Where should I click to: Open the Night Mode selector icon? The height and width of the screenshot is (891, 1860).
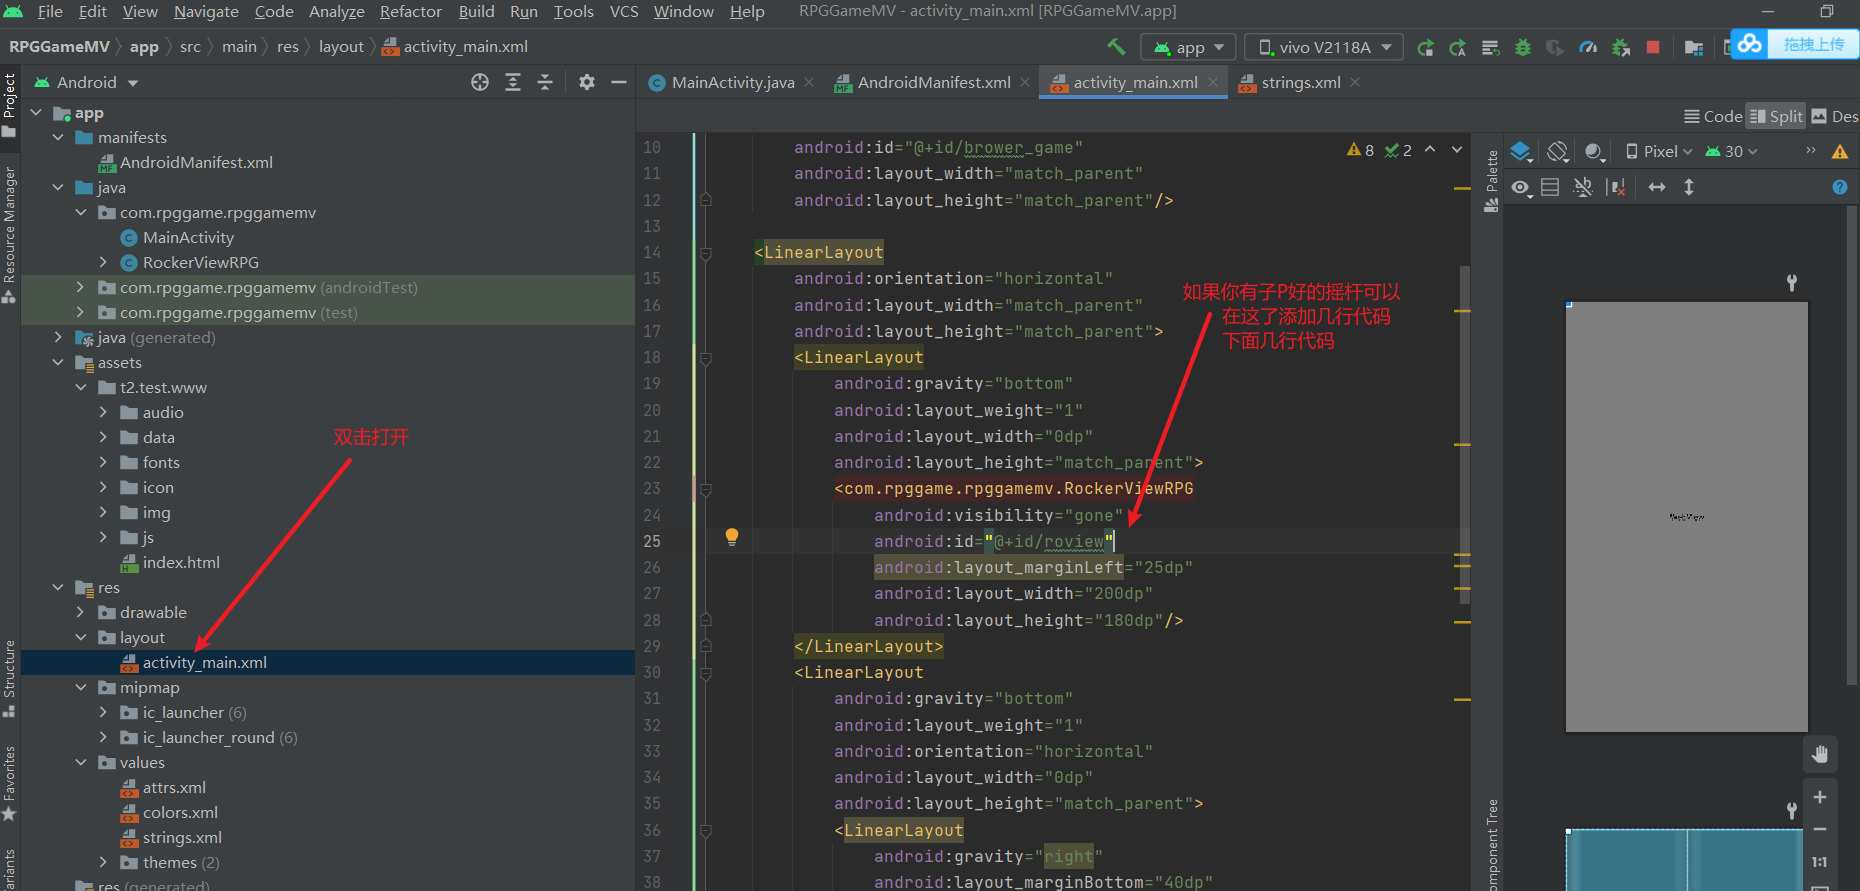1595,151
